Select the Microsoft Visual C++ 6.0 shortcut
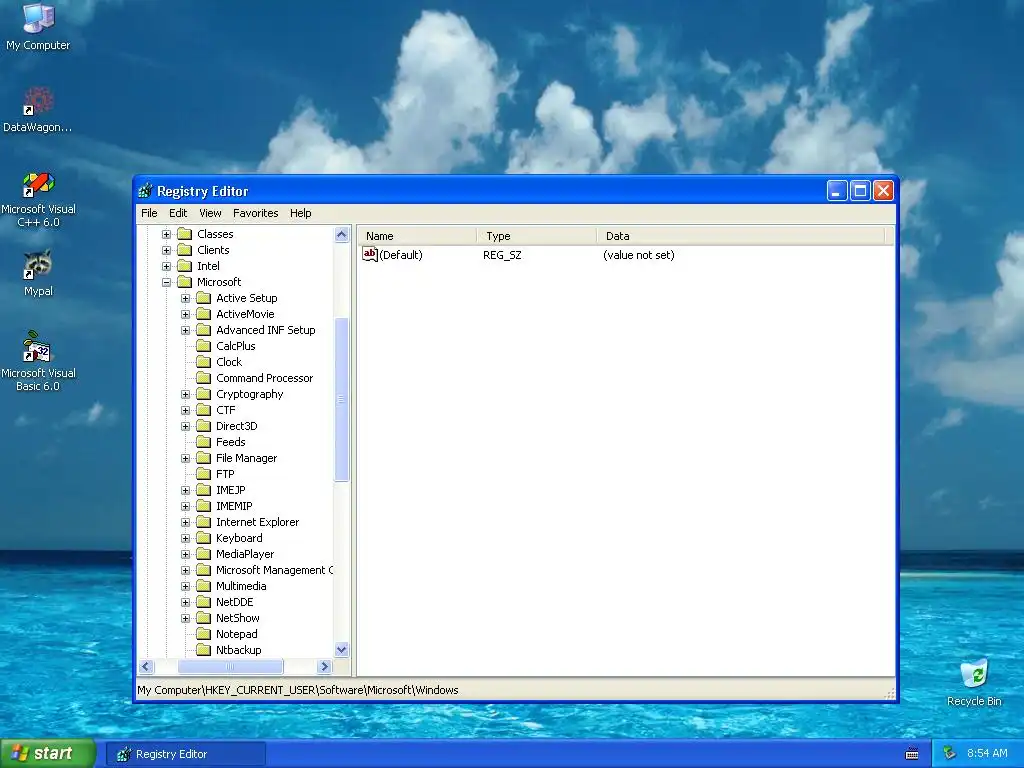1024x768 pixels. (39, 184)
